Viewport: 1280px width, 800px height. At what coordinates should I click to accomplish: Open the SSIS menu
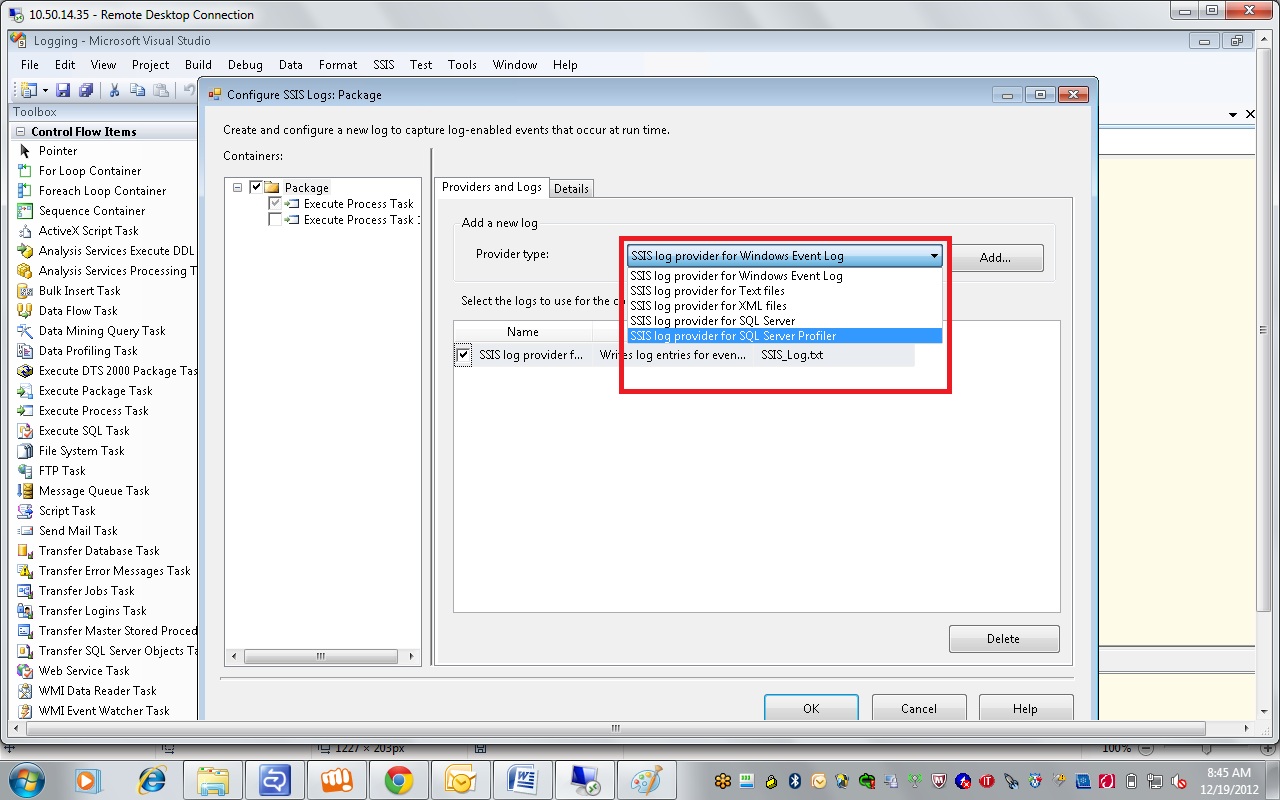(x=383, y=65)
